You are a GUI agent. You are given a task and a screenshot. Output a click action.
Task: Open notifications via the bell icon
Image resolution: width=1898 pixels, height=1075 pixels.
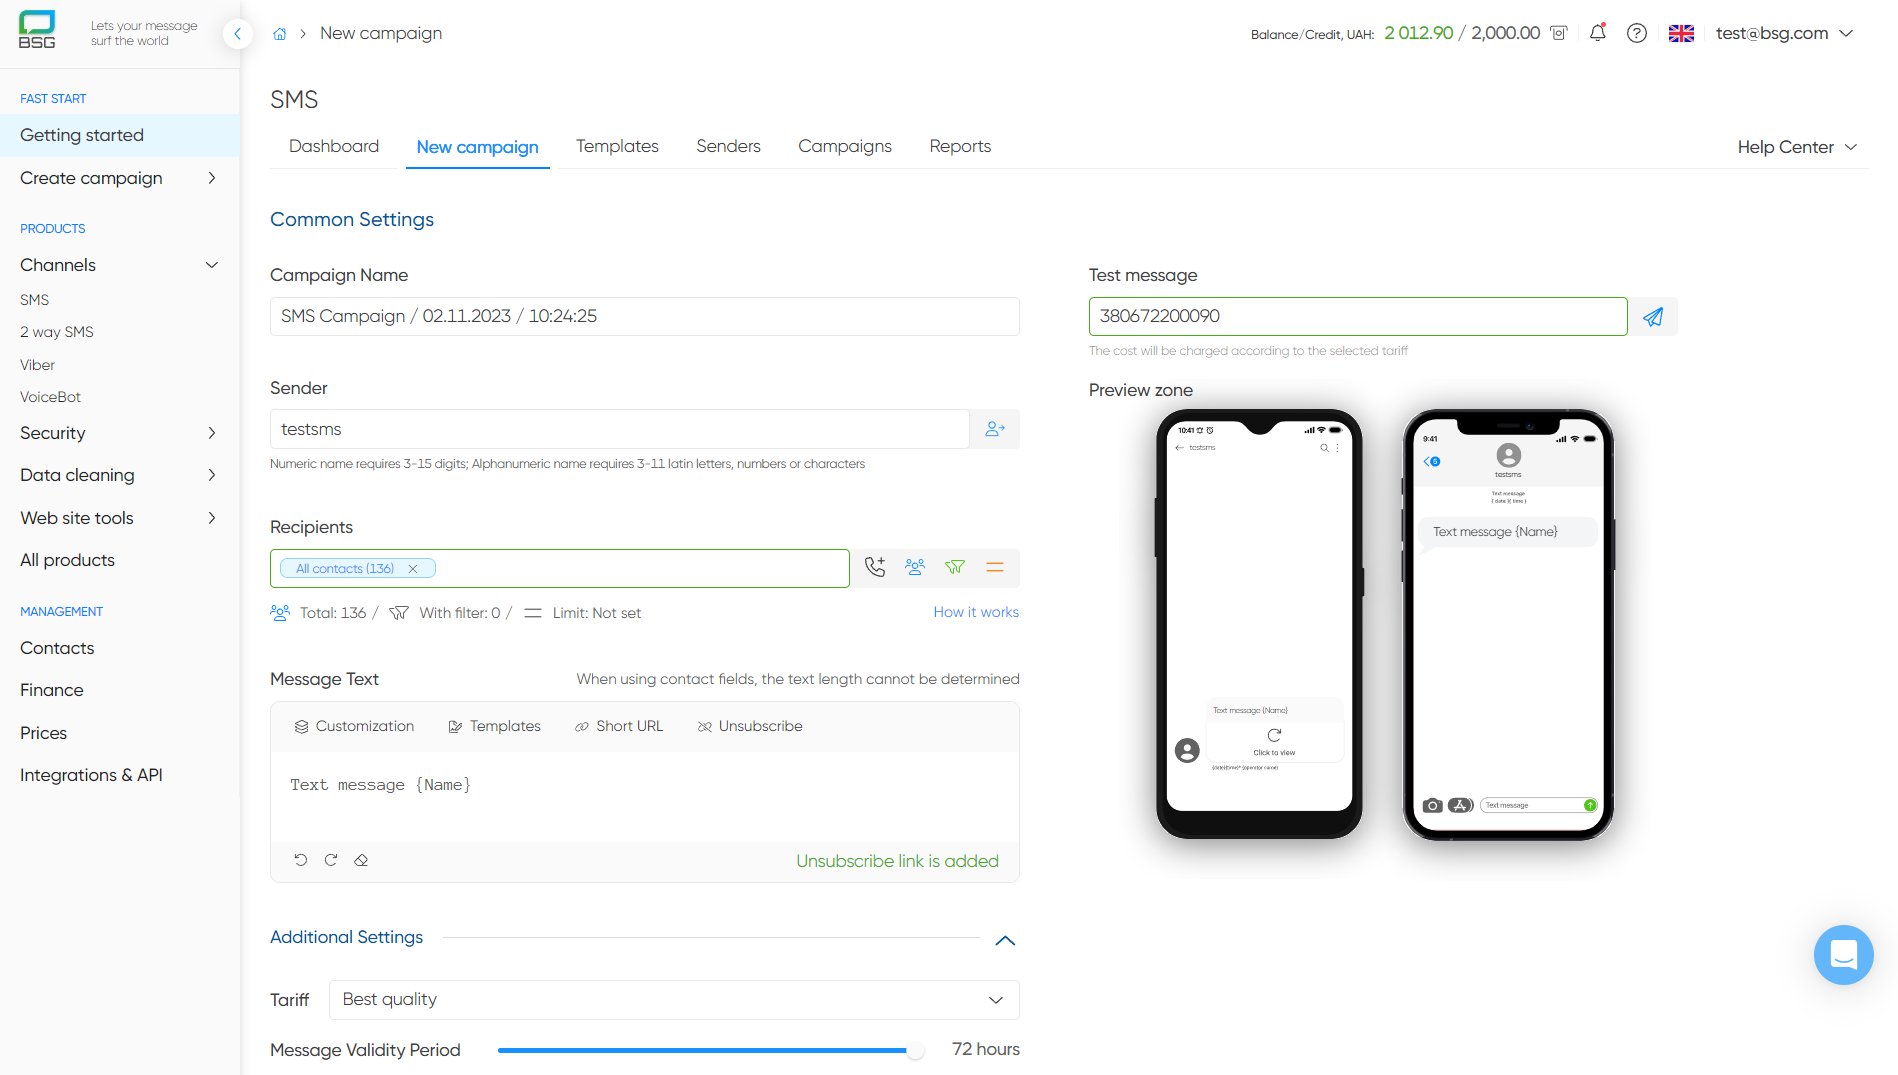[x=1597, y=33]
